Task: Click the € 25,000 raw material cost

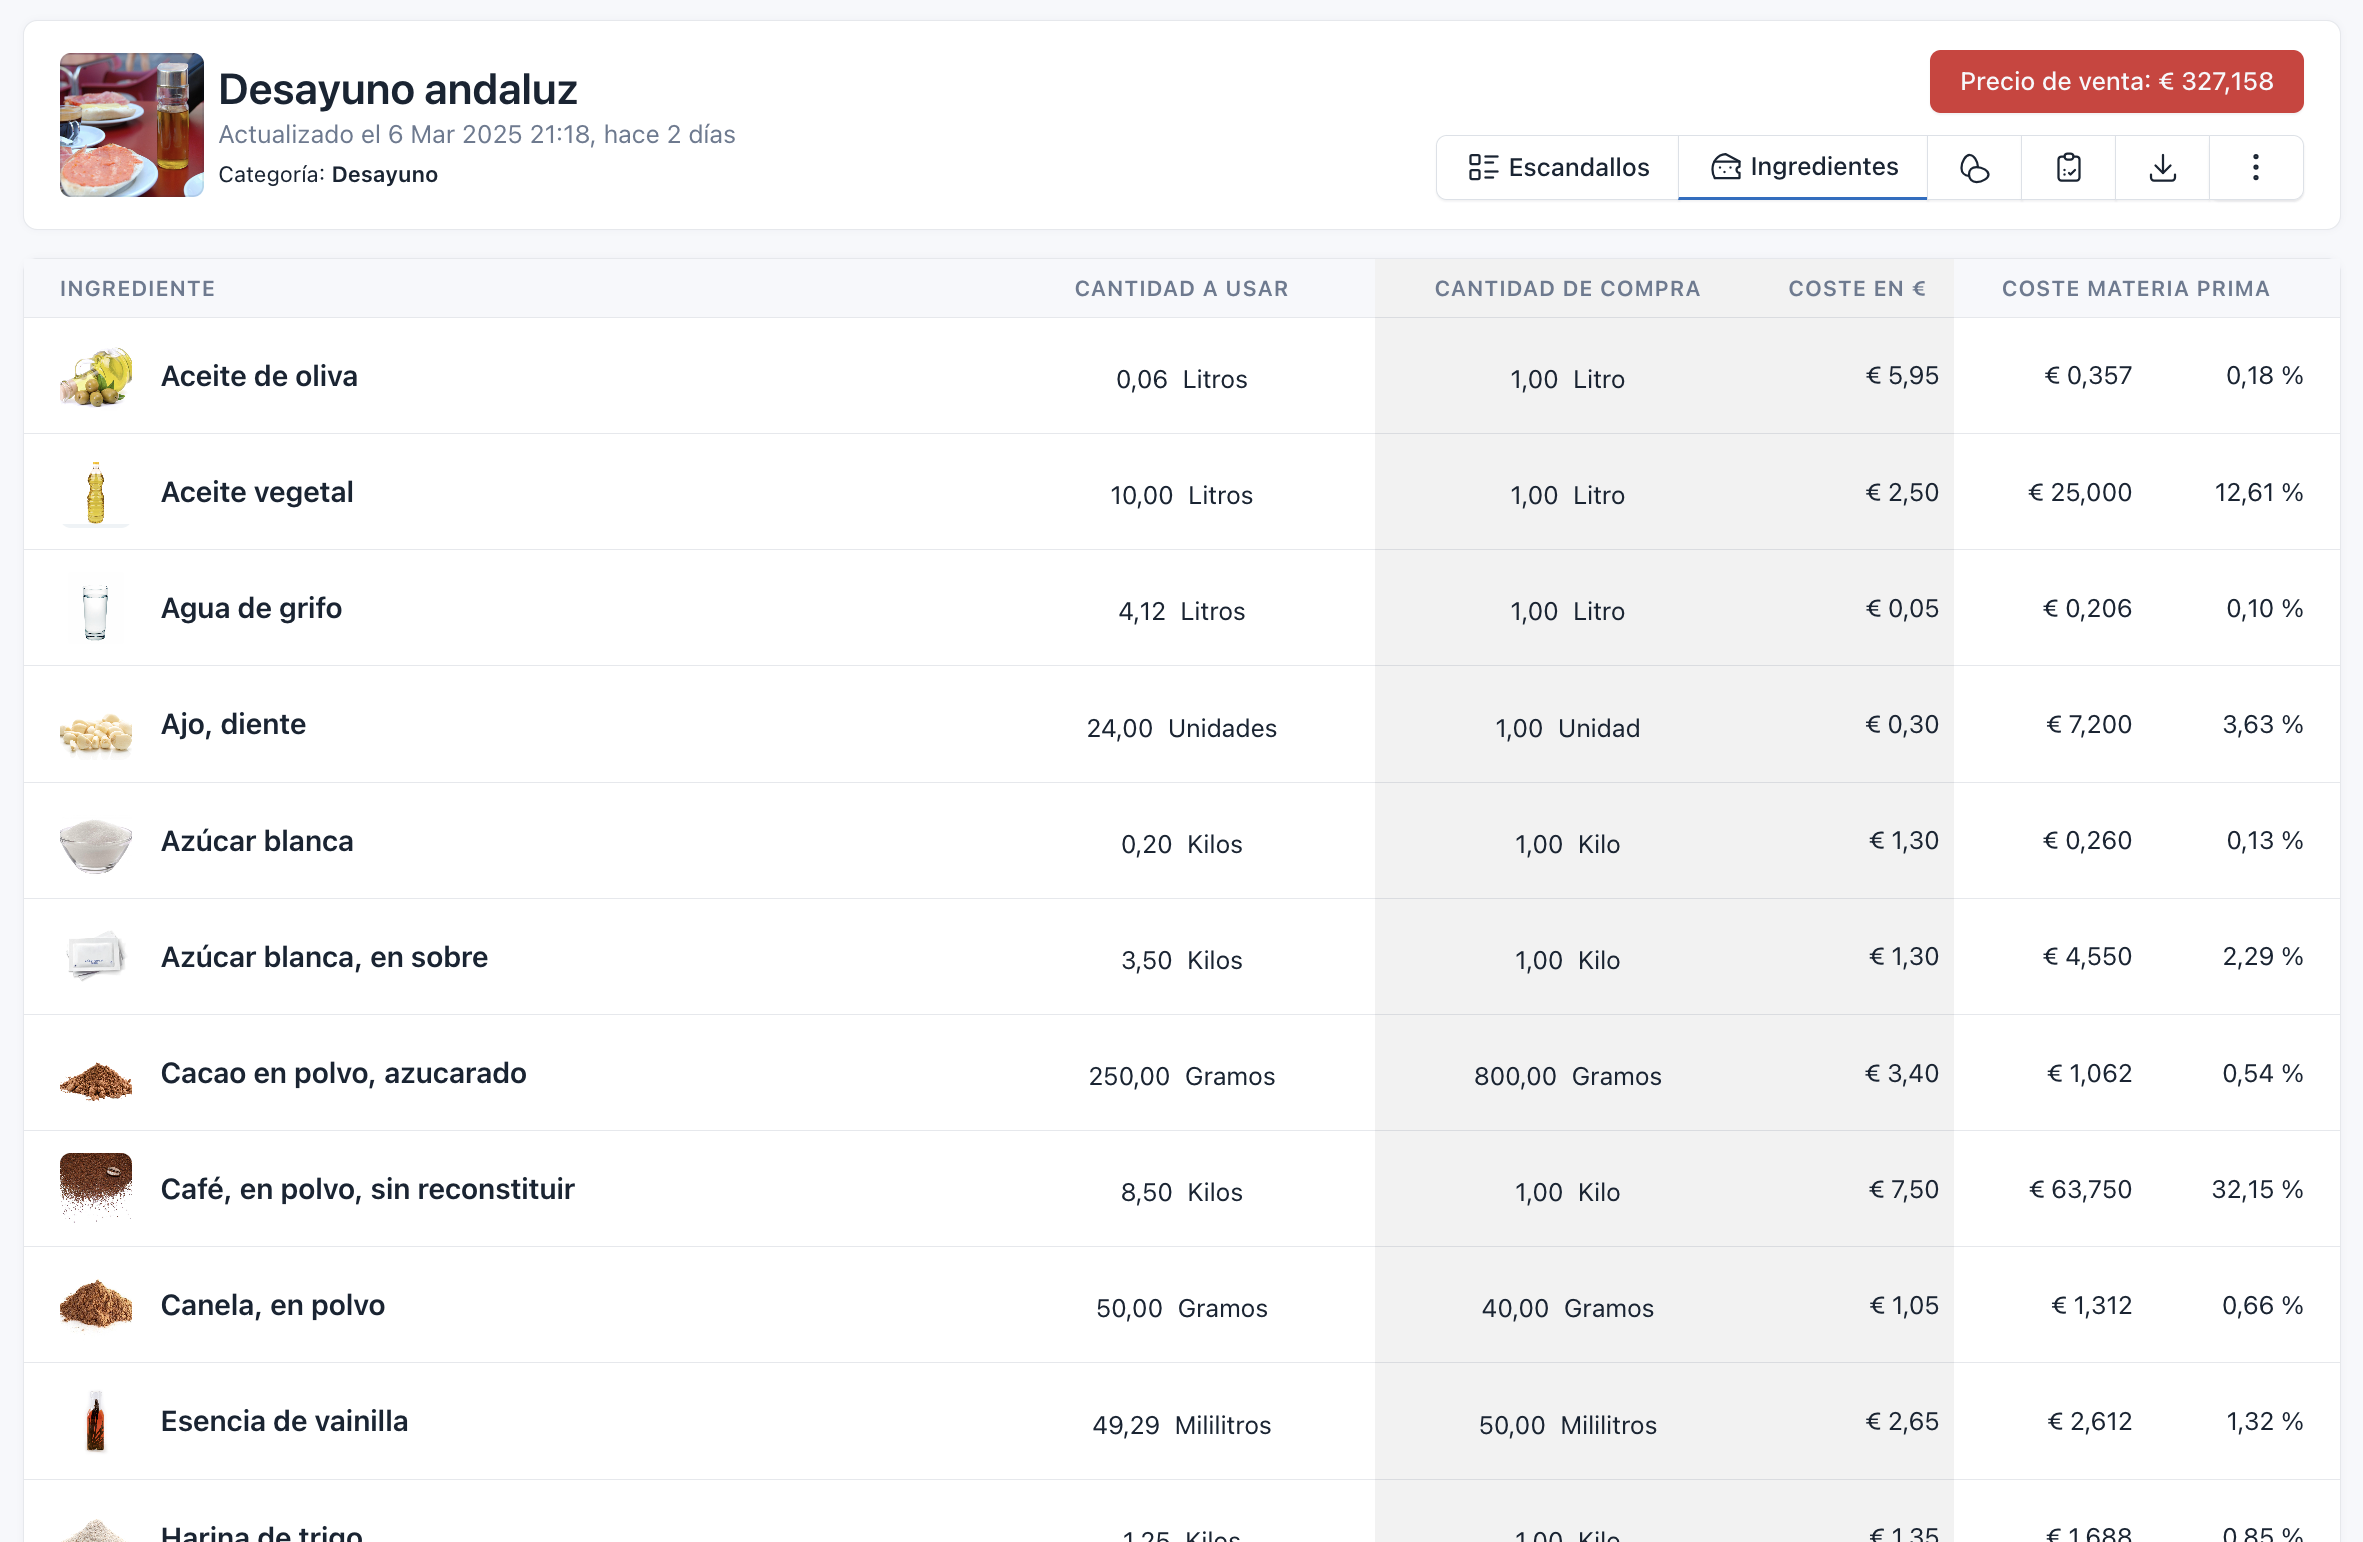Action: pos(2080,492)
